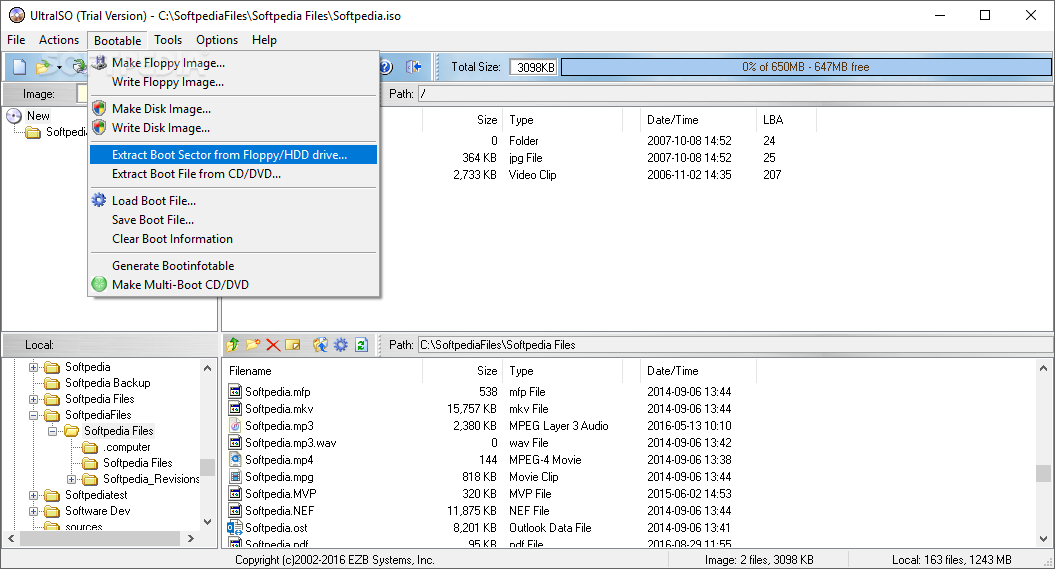Click the shield icon beside Write Disk Image

99,127
